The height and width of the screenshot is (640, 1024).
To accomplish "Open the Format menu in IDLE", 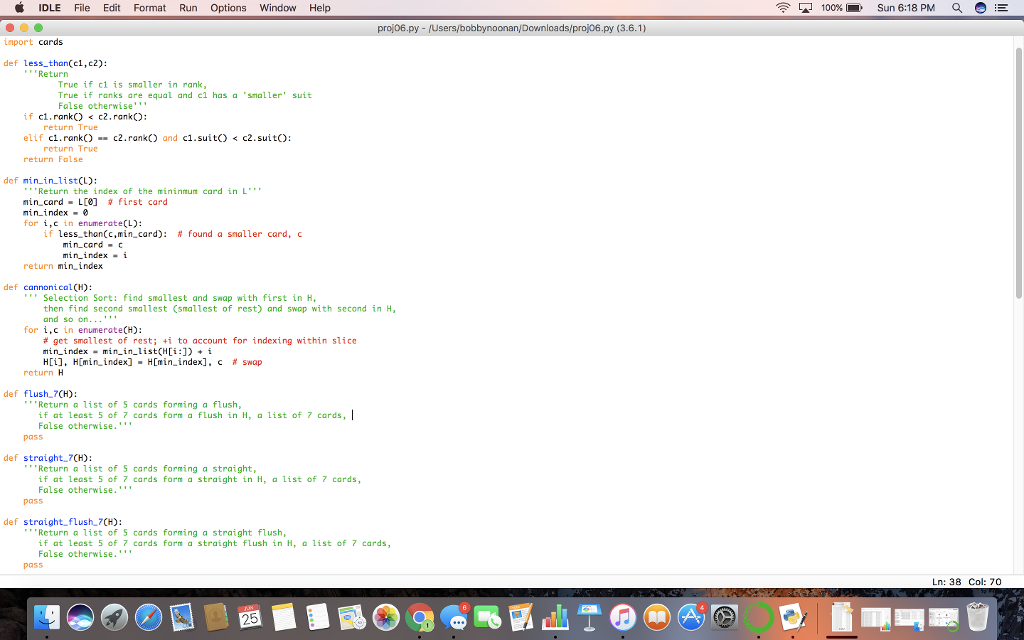I will (x=150, y=8).
